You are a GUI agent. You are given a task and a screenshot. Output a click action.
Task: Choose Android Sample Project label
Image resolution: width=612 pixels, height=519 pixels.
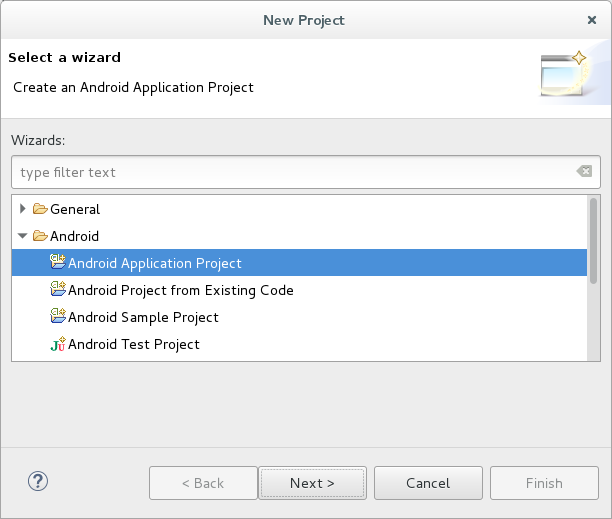point(143,317)
